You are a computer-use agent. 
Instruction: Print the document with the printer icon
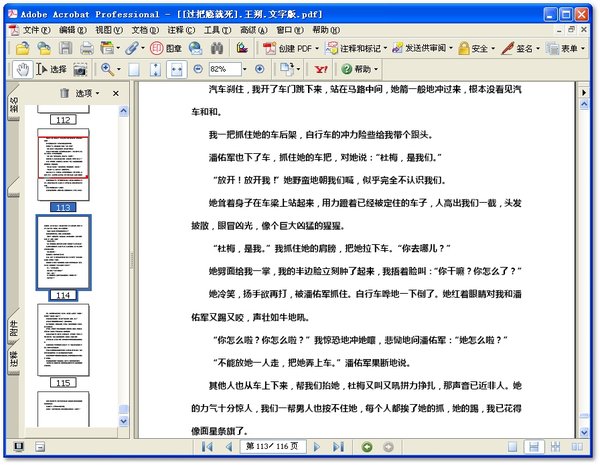87,48
